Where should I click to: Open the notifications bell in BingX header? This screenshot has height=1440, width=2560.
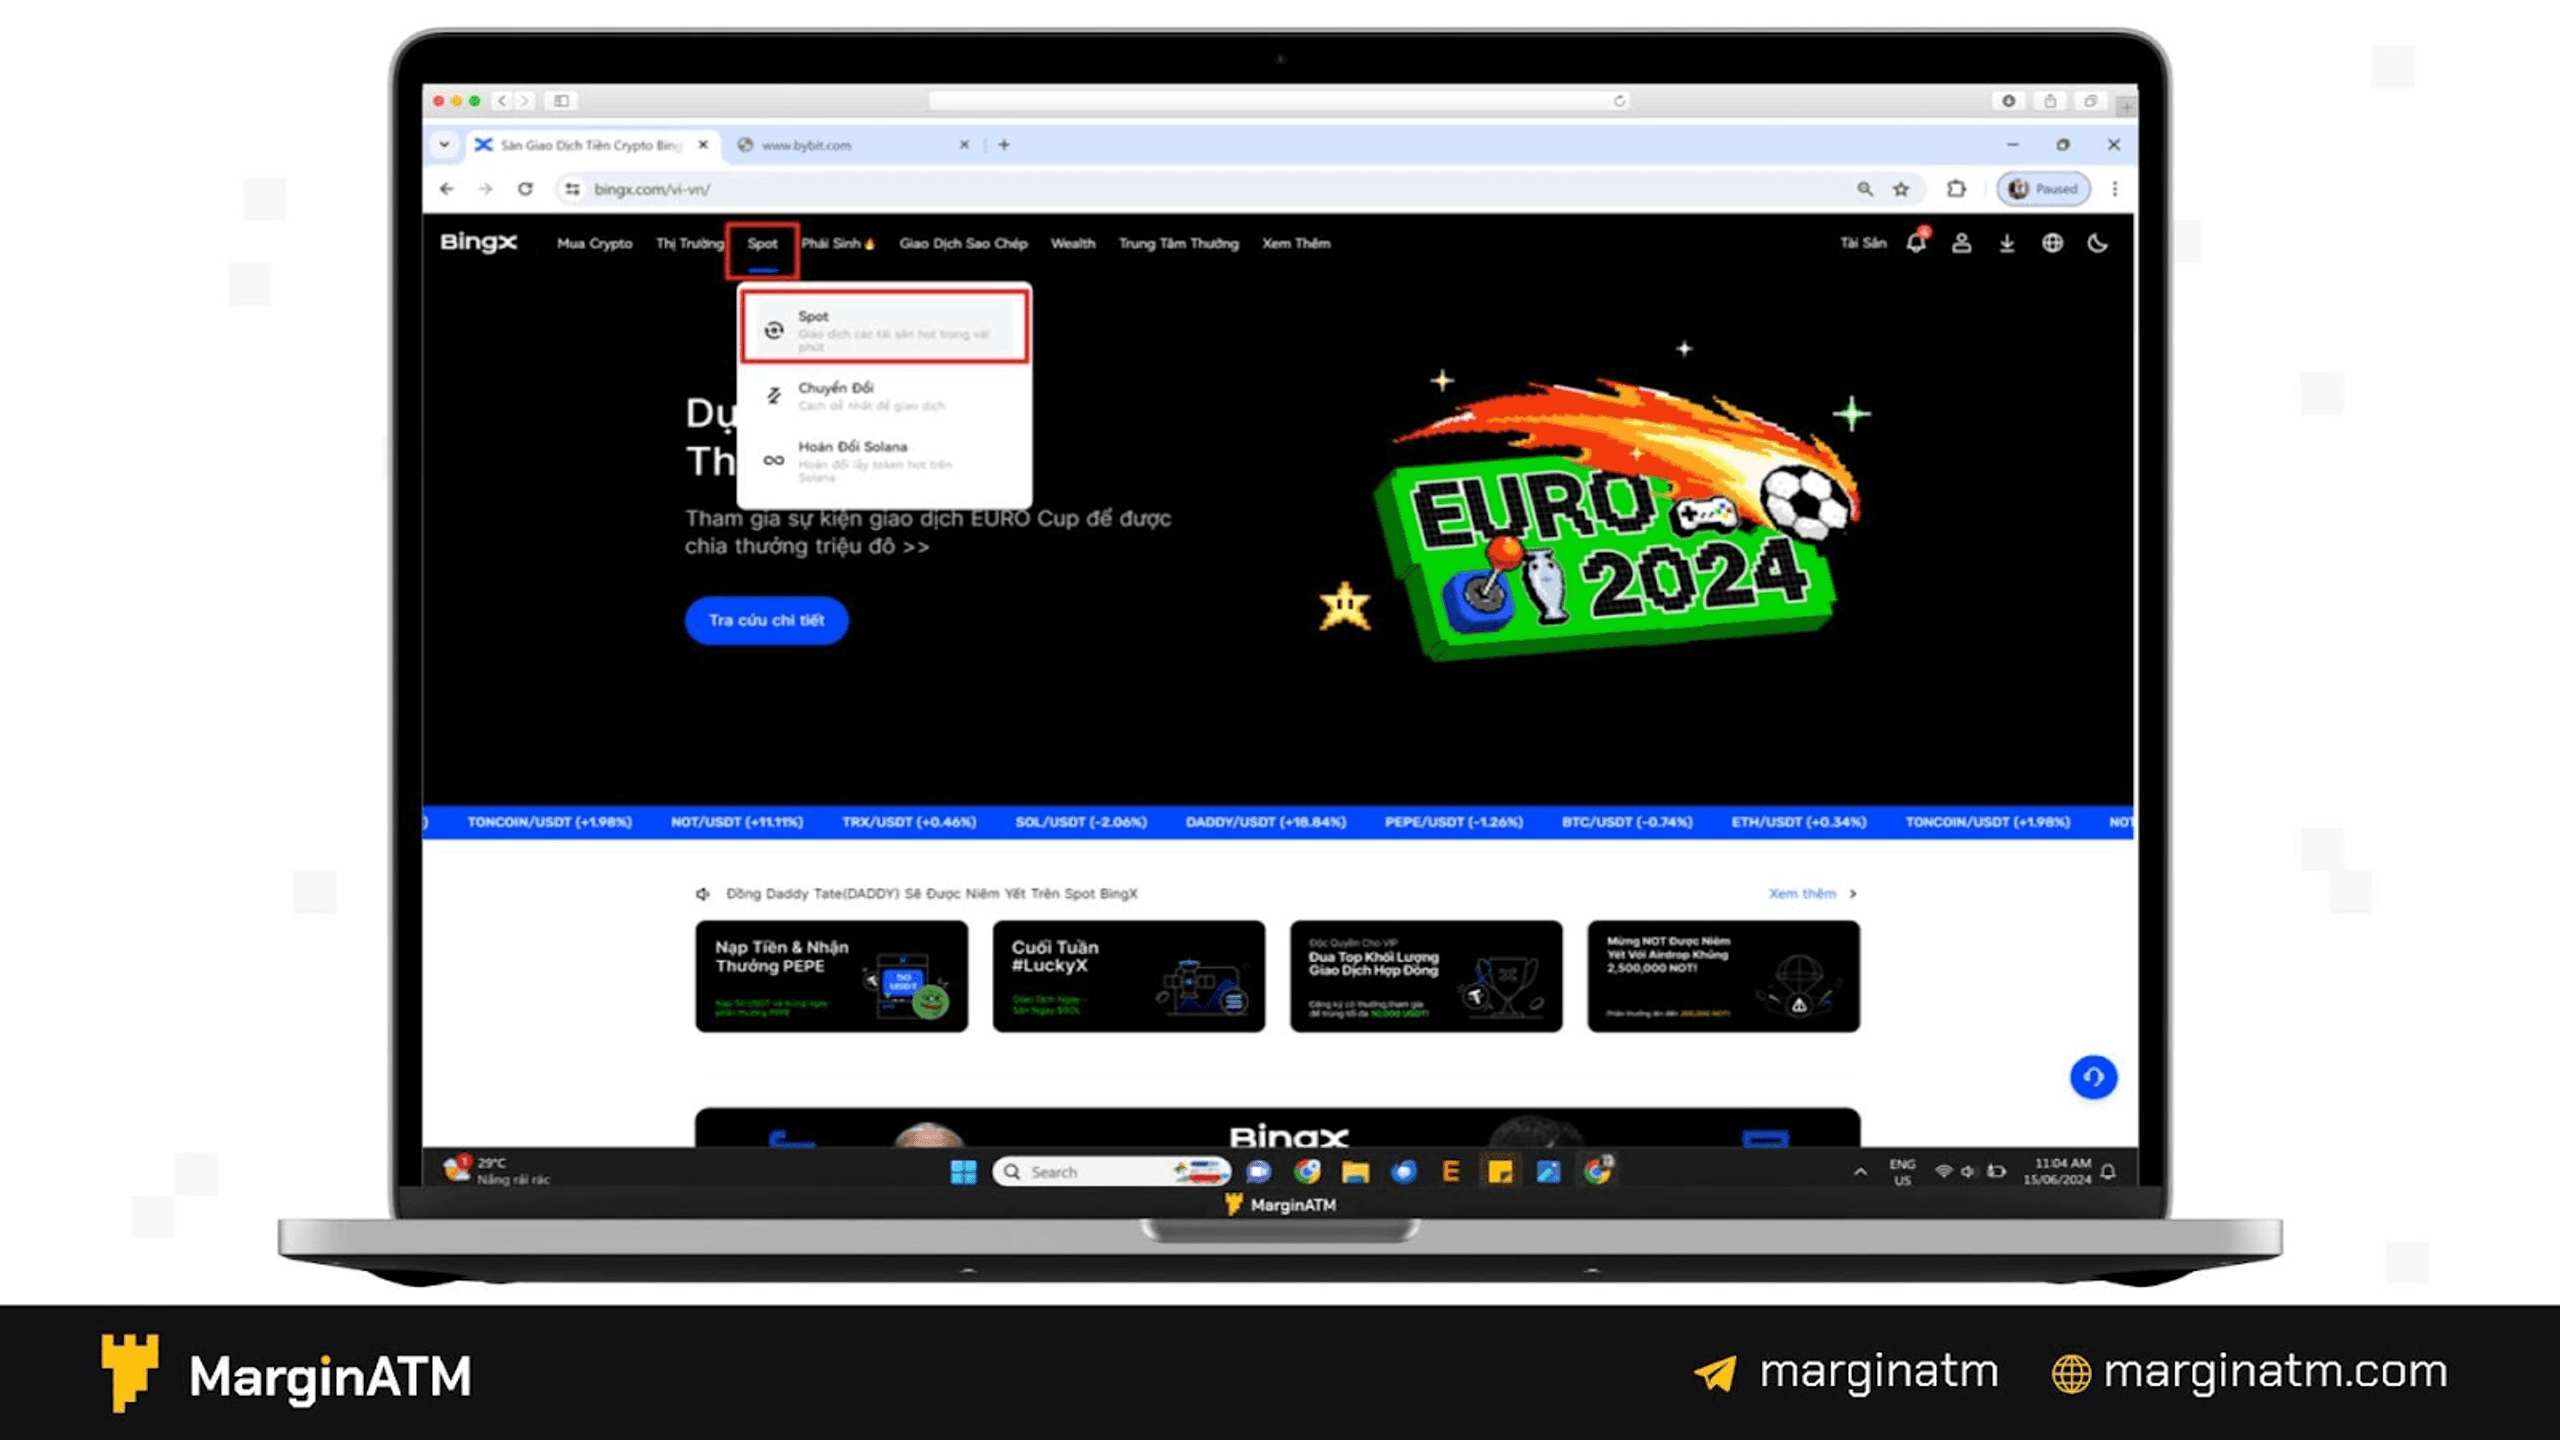(x=1916, y=242)
